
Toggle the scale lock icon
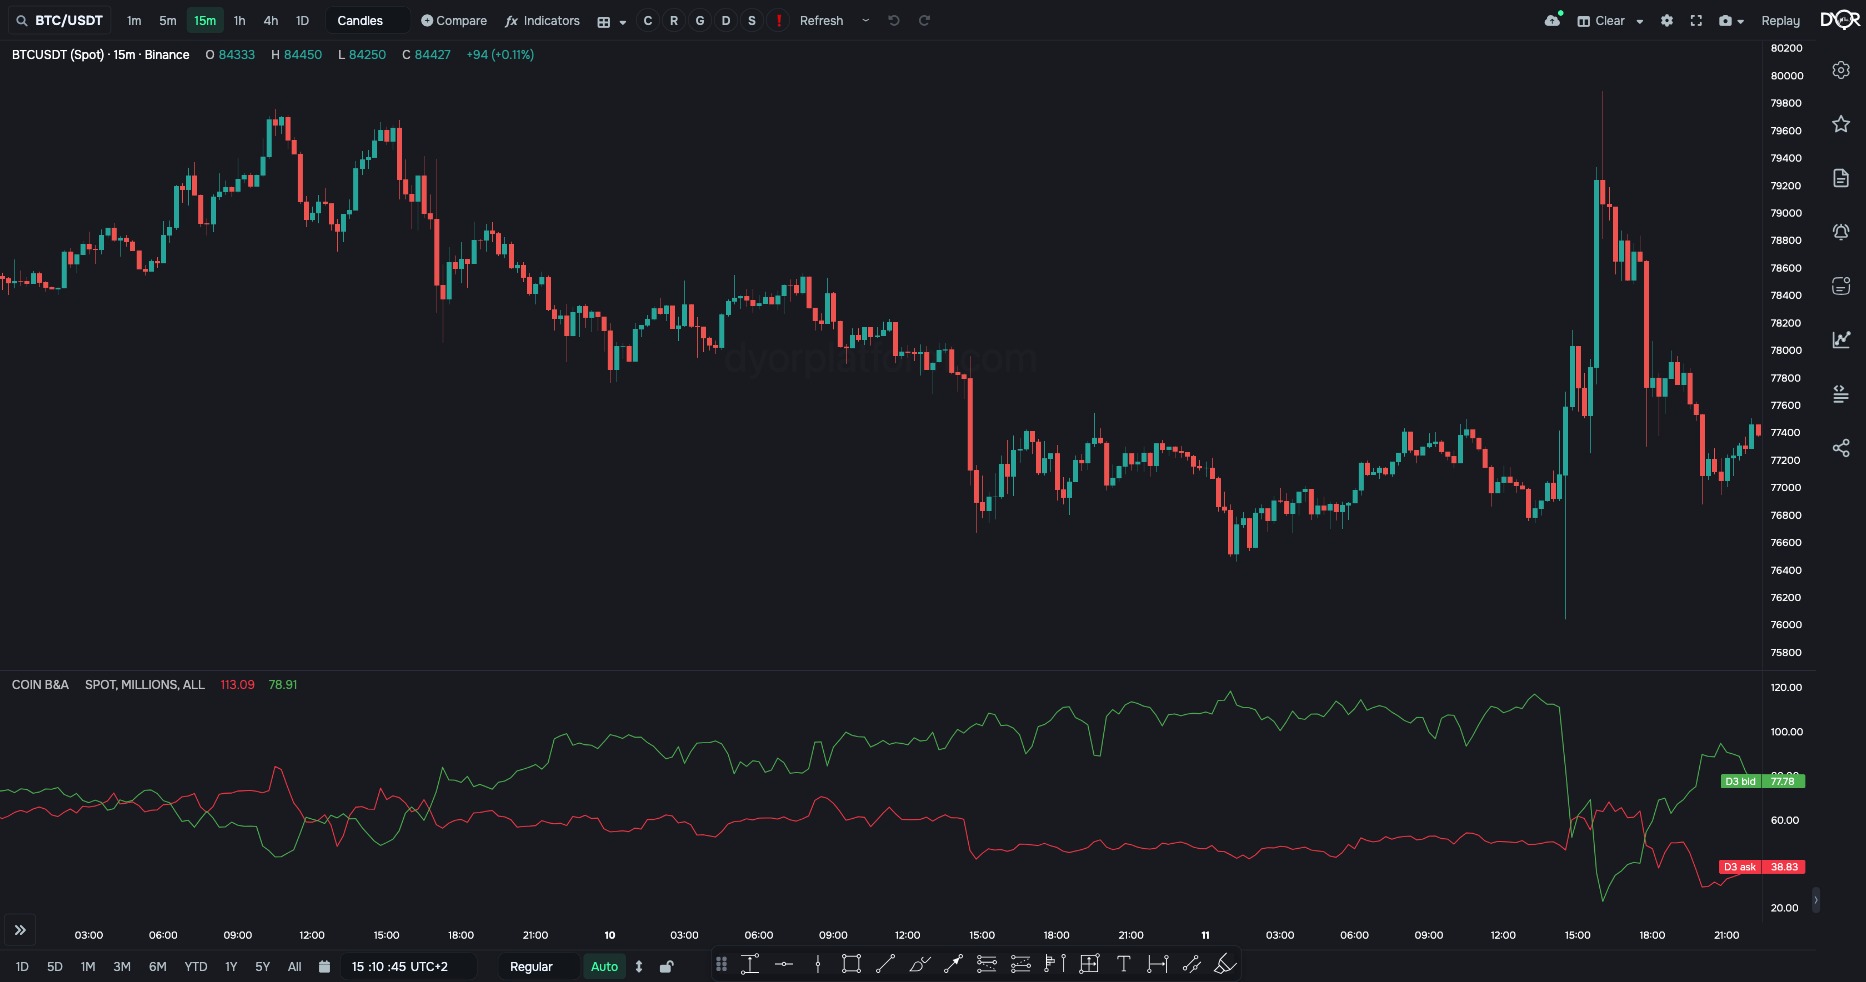[x=667, y=967]
